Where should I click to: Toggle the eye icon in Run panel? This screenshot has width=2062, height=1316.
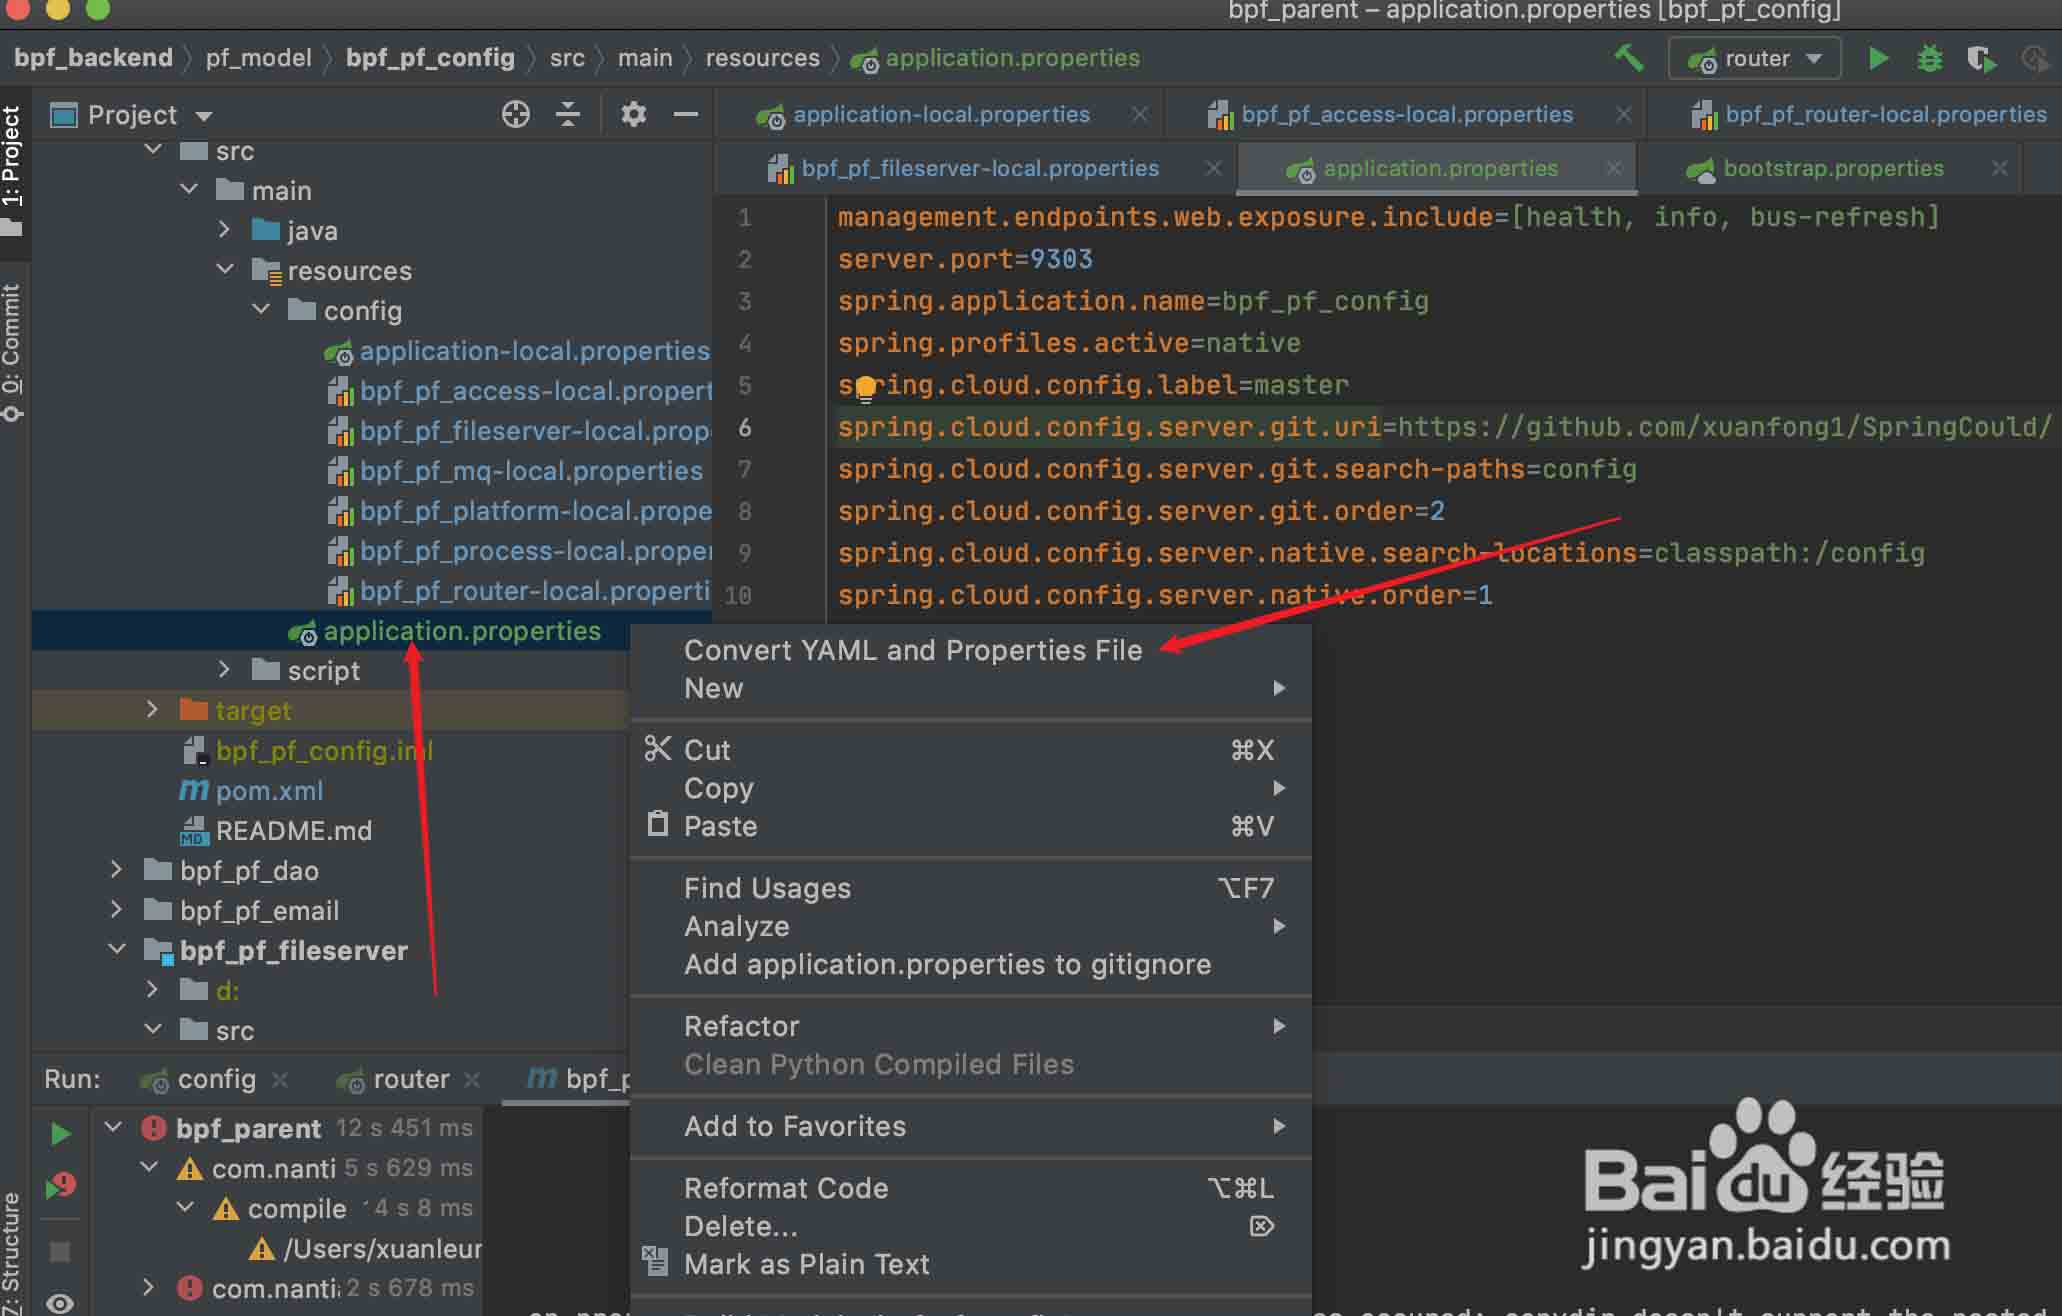point(60,1302)
